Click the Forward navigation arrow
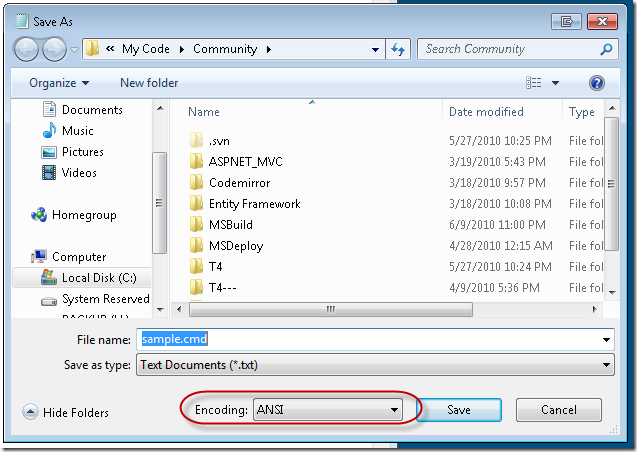Viewport: 637px width, 452px height. click(54, 50)
